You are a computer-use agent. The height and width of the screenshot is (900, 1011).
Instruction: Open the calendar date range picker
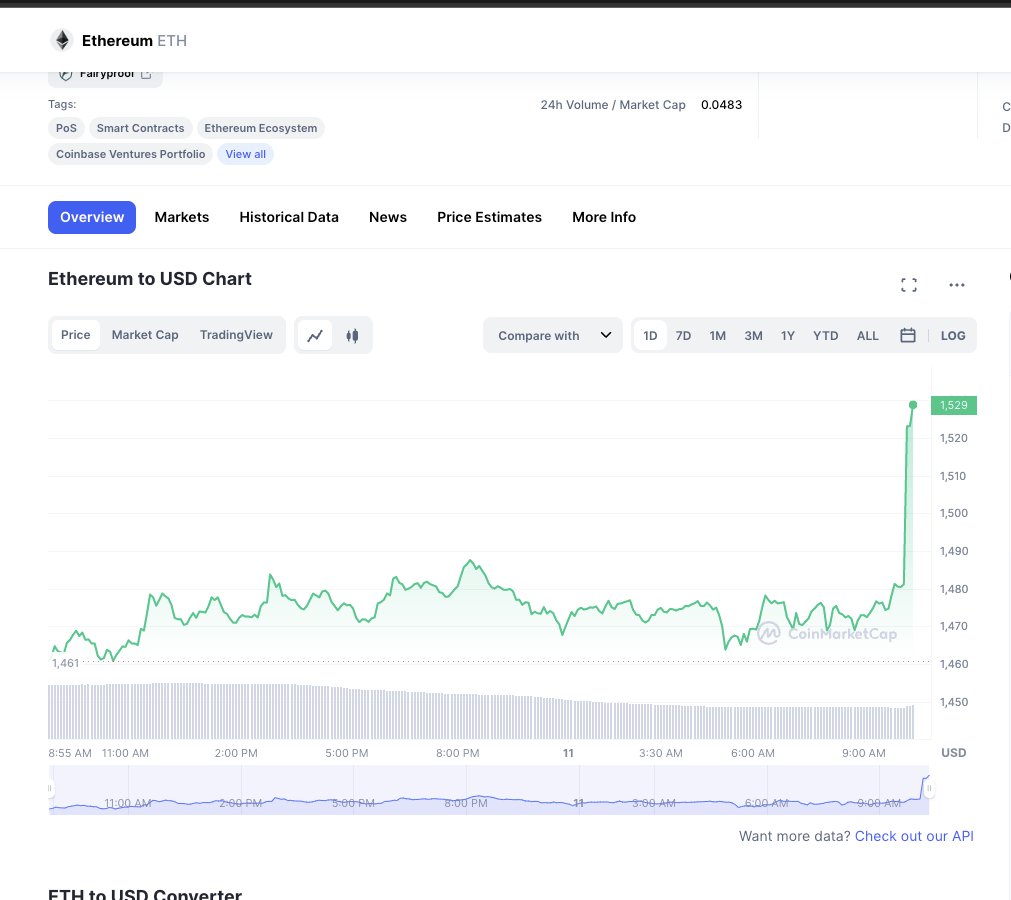click(x=908, y=335)
